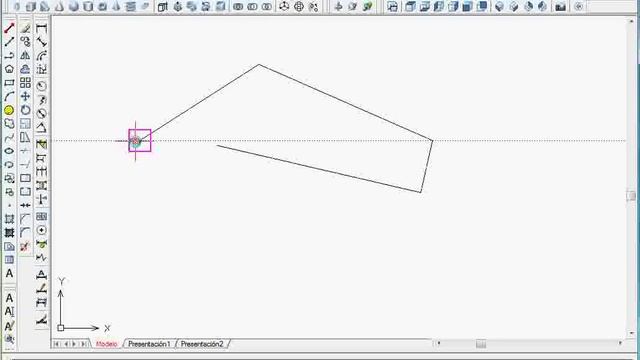640x360 pixels.
Task: Select the Spline tool
Action: tap(9, 138)
